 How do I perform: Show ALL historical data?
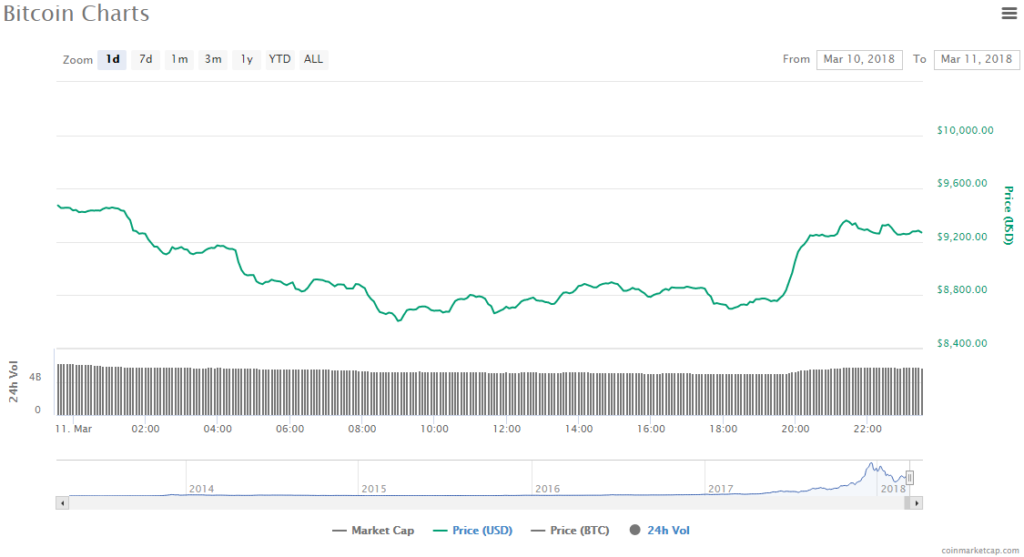click(x=313, y=59)
